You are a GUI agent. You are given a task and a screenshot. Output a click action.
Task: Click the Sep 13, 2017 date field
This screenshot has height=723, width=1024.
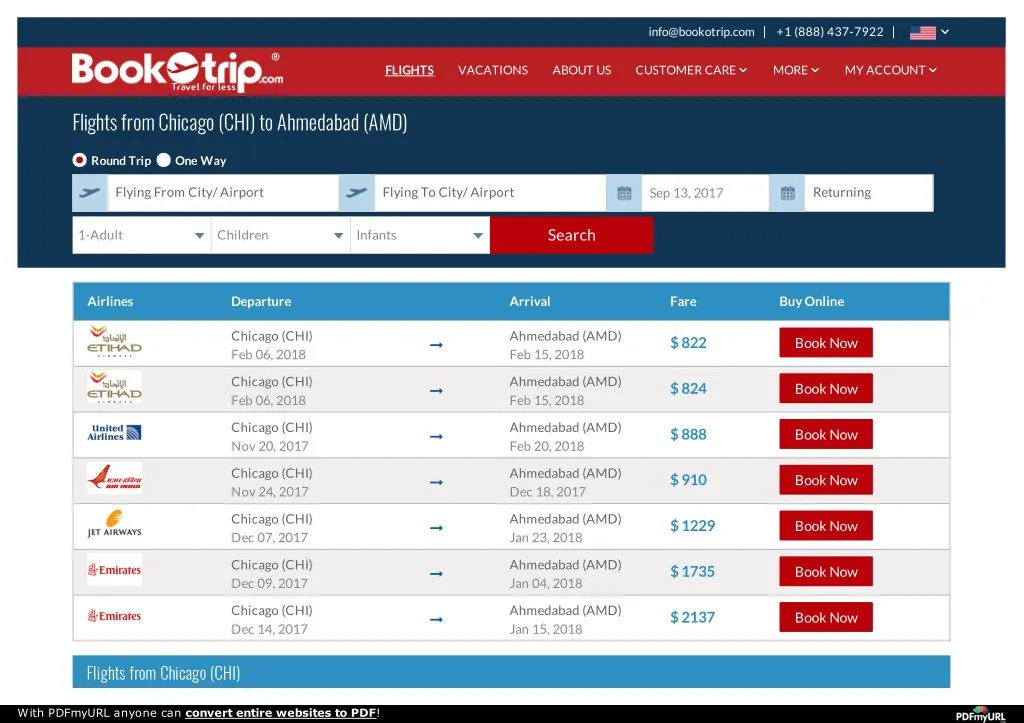pyautogui.click(x=705, y=193)
